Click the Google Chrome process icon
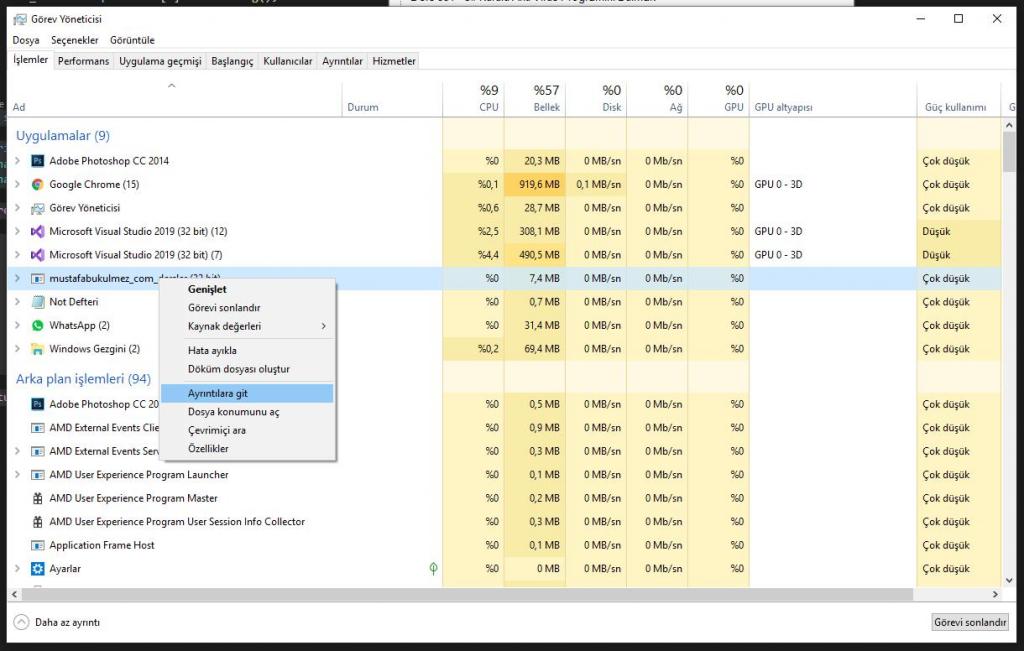1024x651 pixels. pyautogui.click(x=38, y=185)
